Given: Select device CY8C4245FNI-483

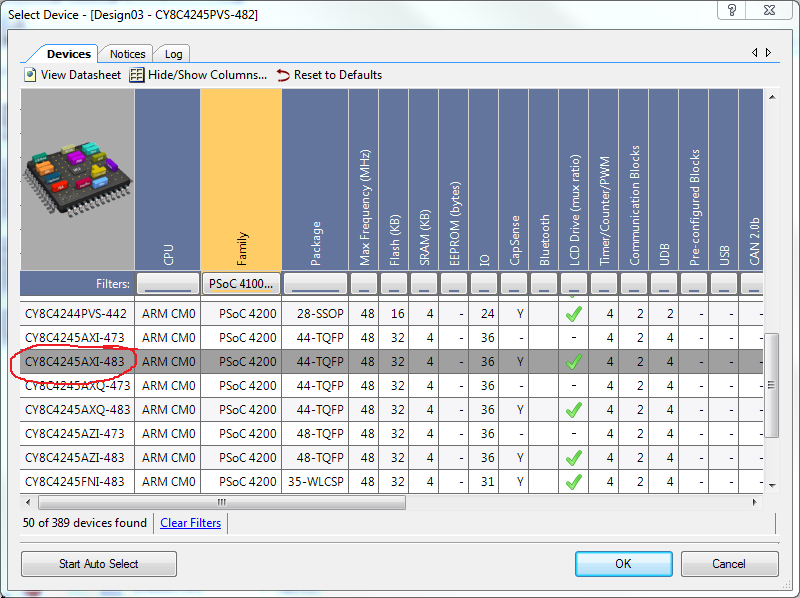Looking at the screenshot, I should pyautogui.click(x=74, y=482).
